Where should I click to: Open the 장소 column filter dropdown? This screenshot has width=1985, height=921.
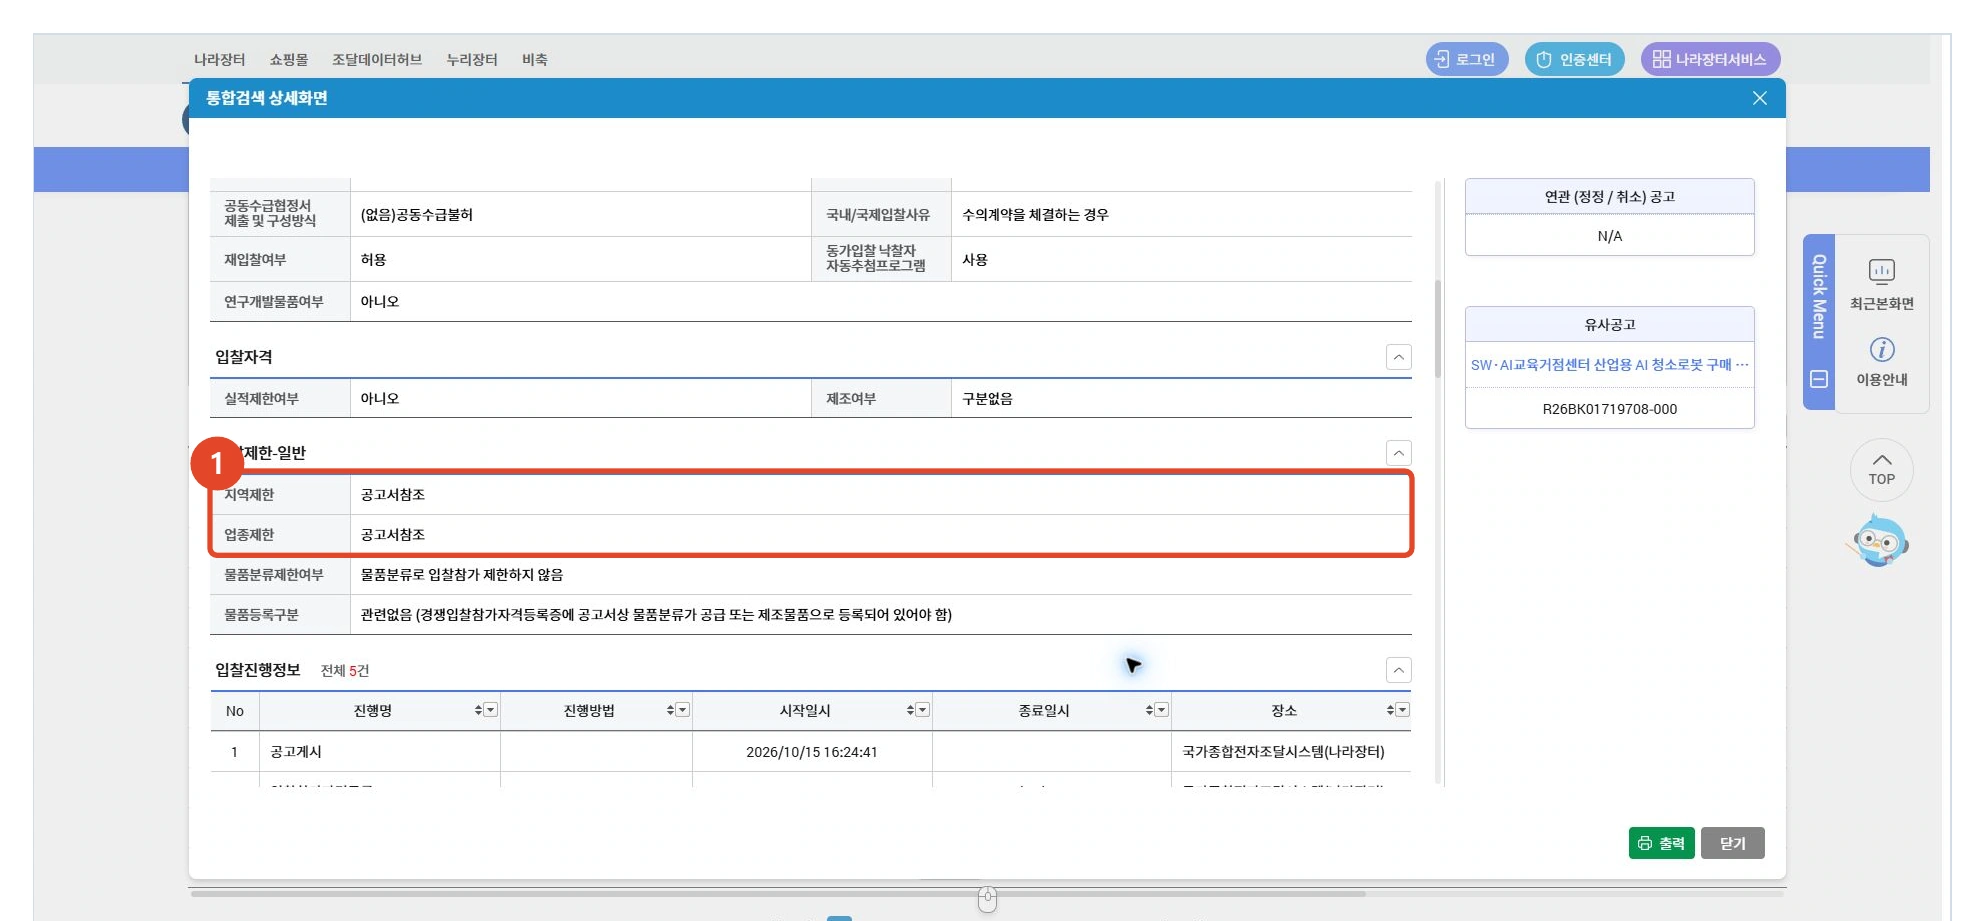pyautogui.click(x=1402, y=710)
